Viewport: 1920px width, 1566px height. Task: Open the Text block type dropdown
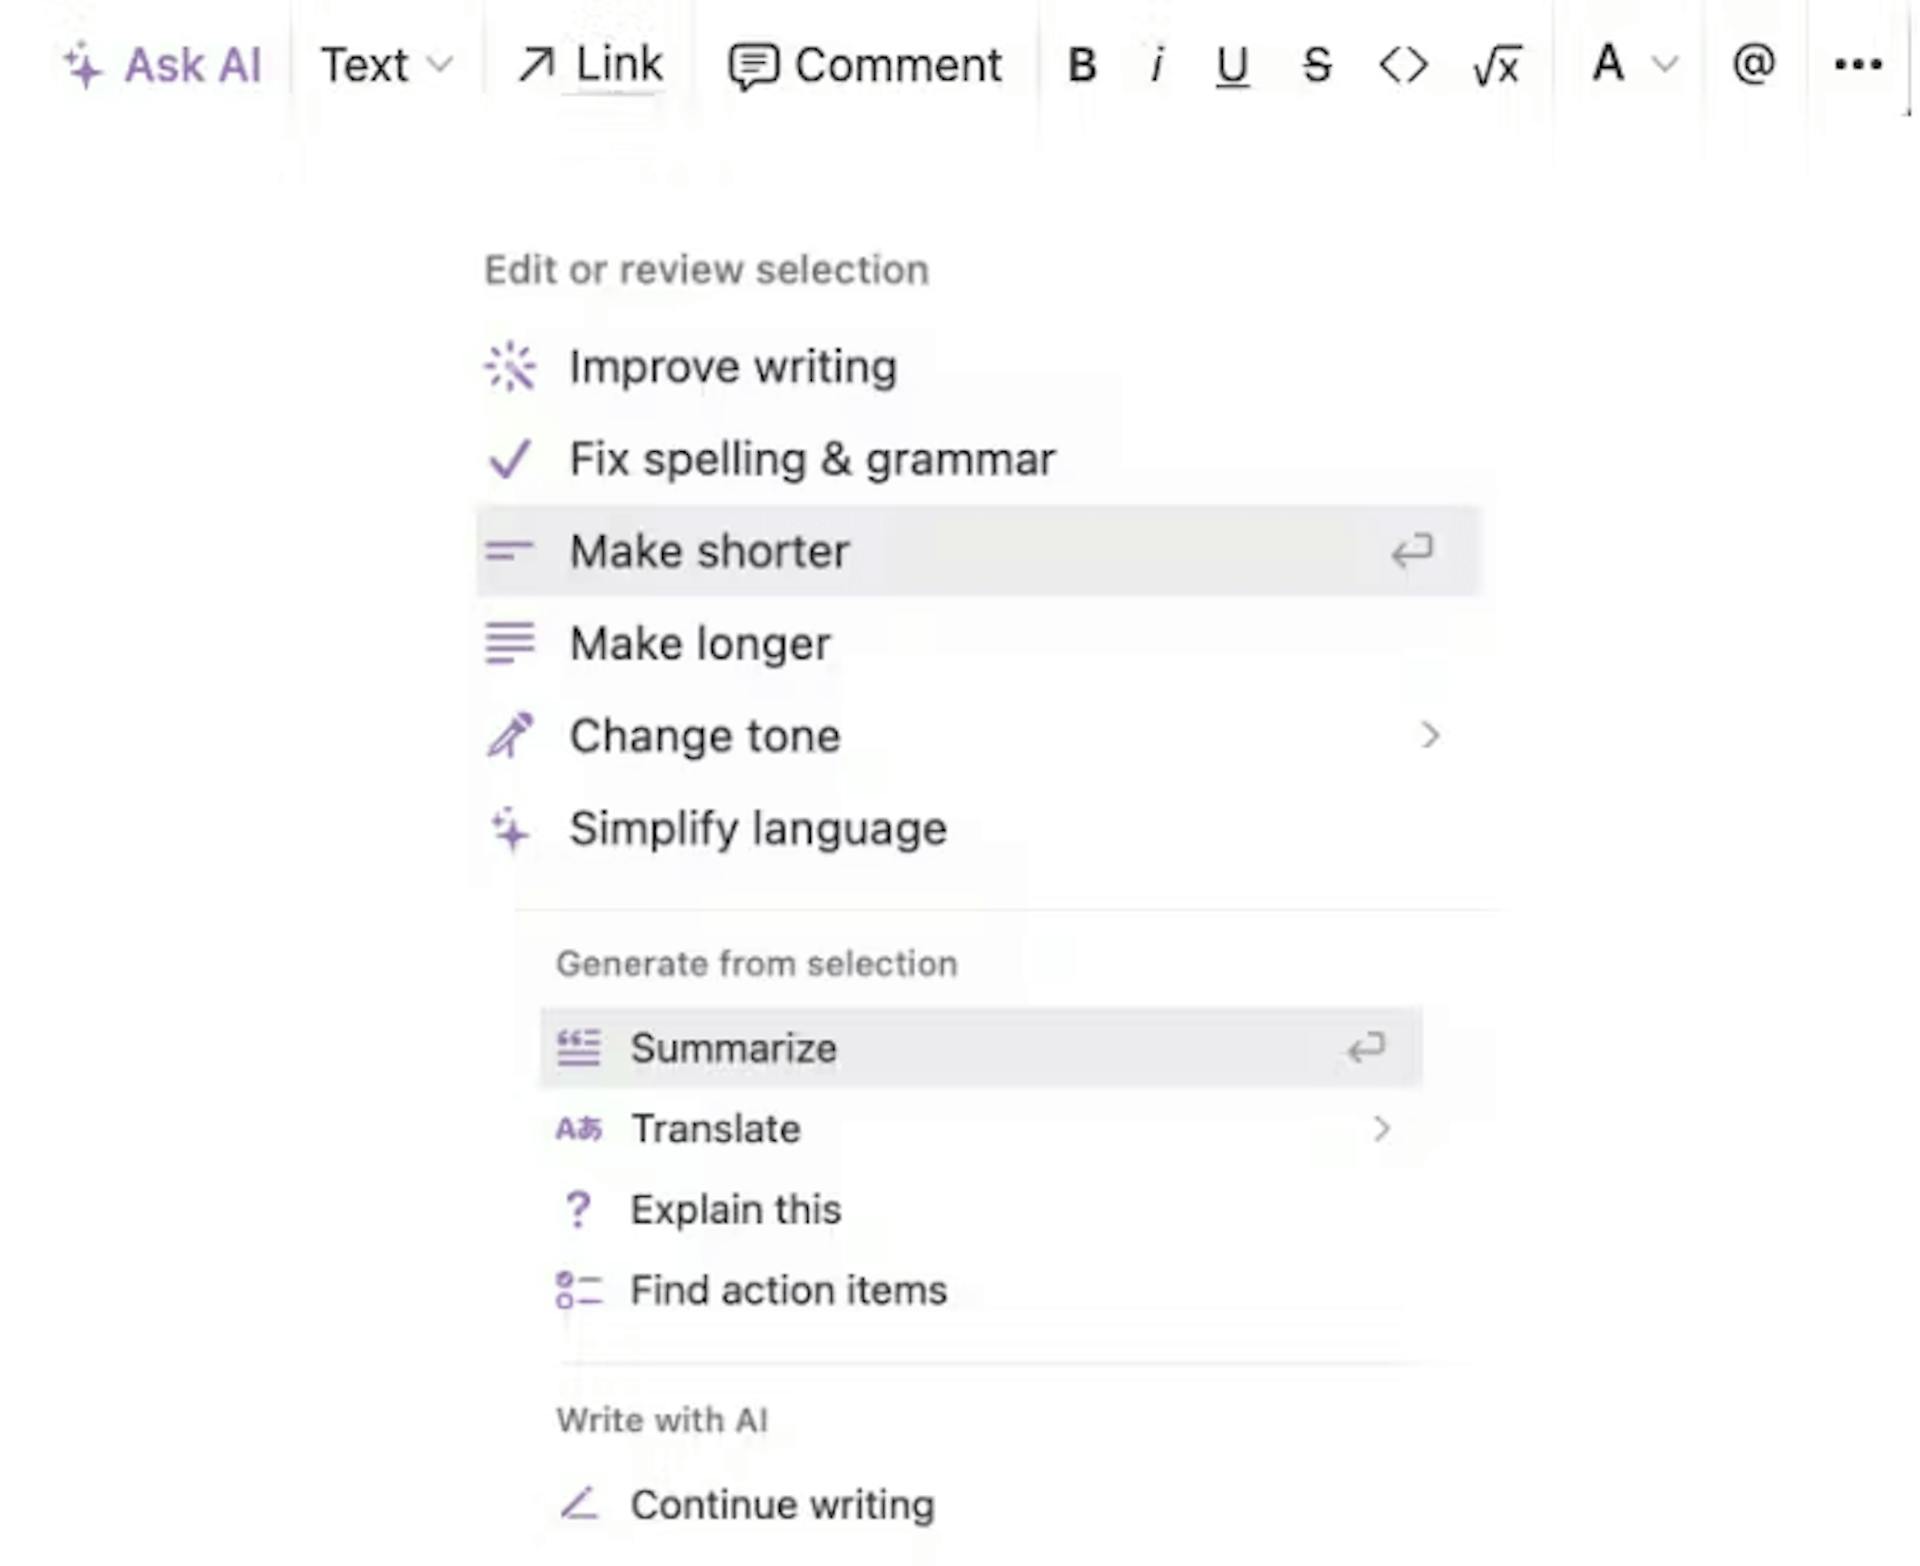(x=385, y=64)
